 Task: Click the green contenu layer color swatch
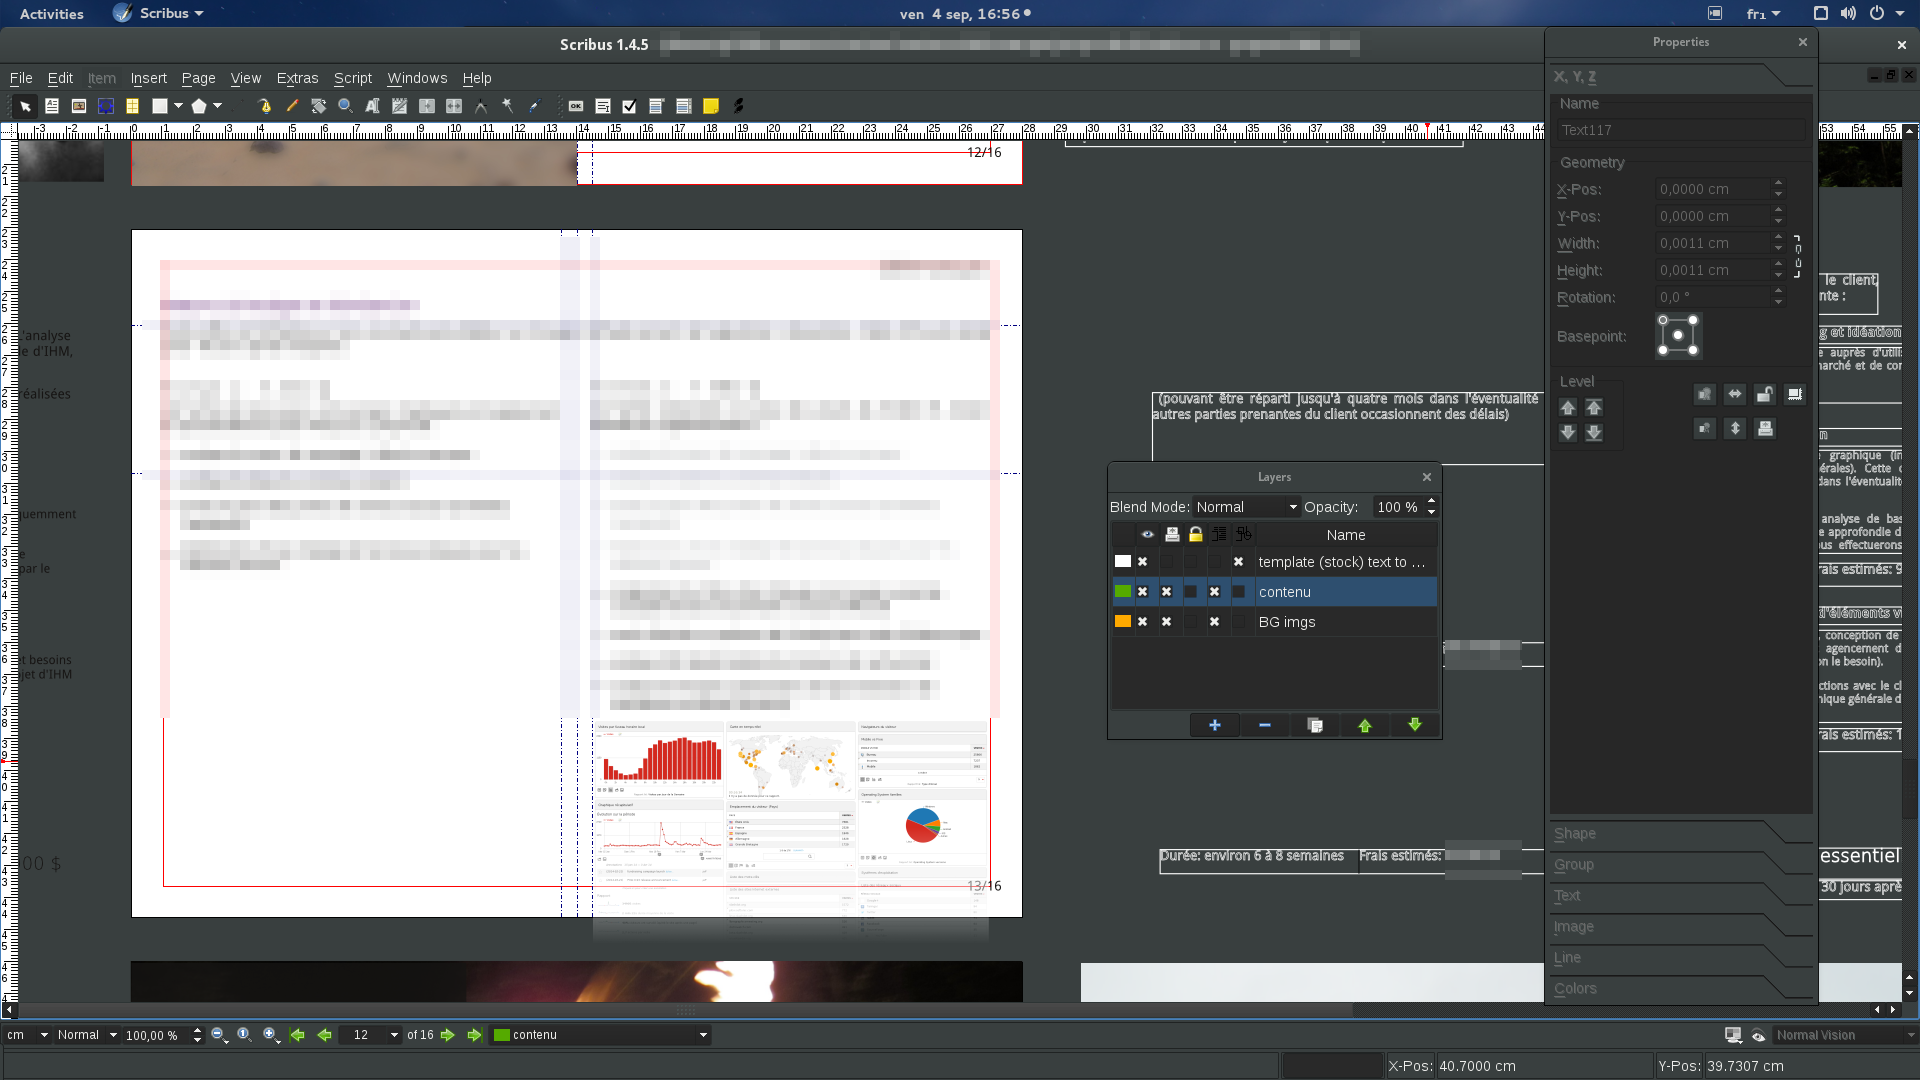[1123, 592]
